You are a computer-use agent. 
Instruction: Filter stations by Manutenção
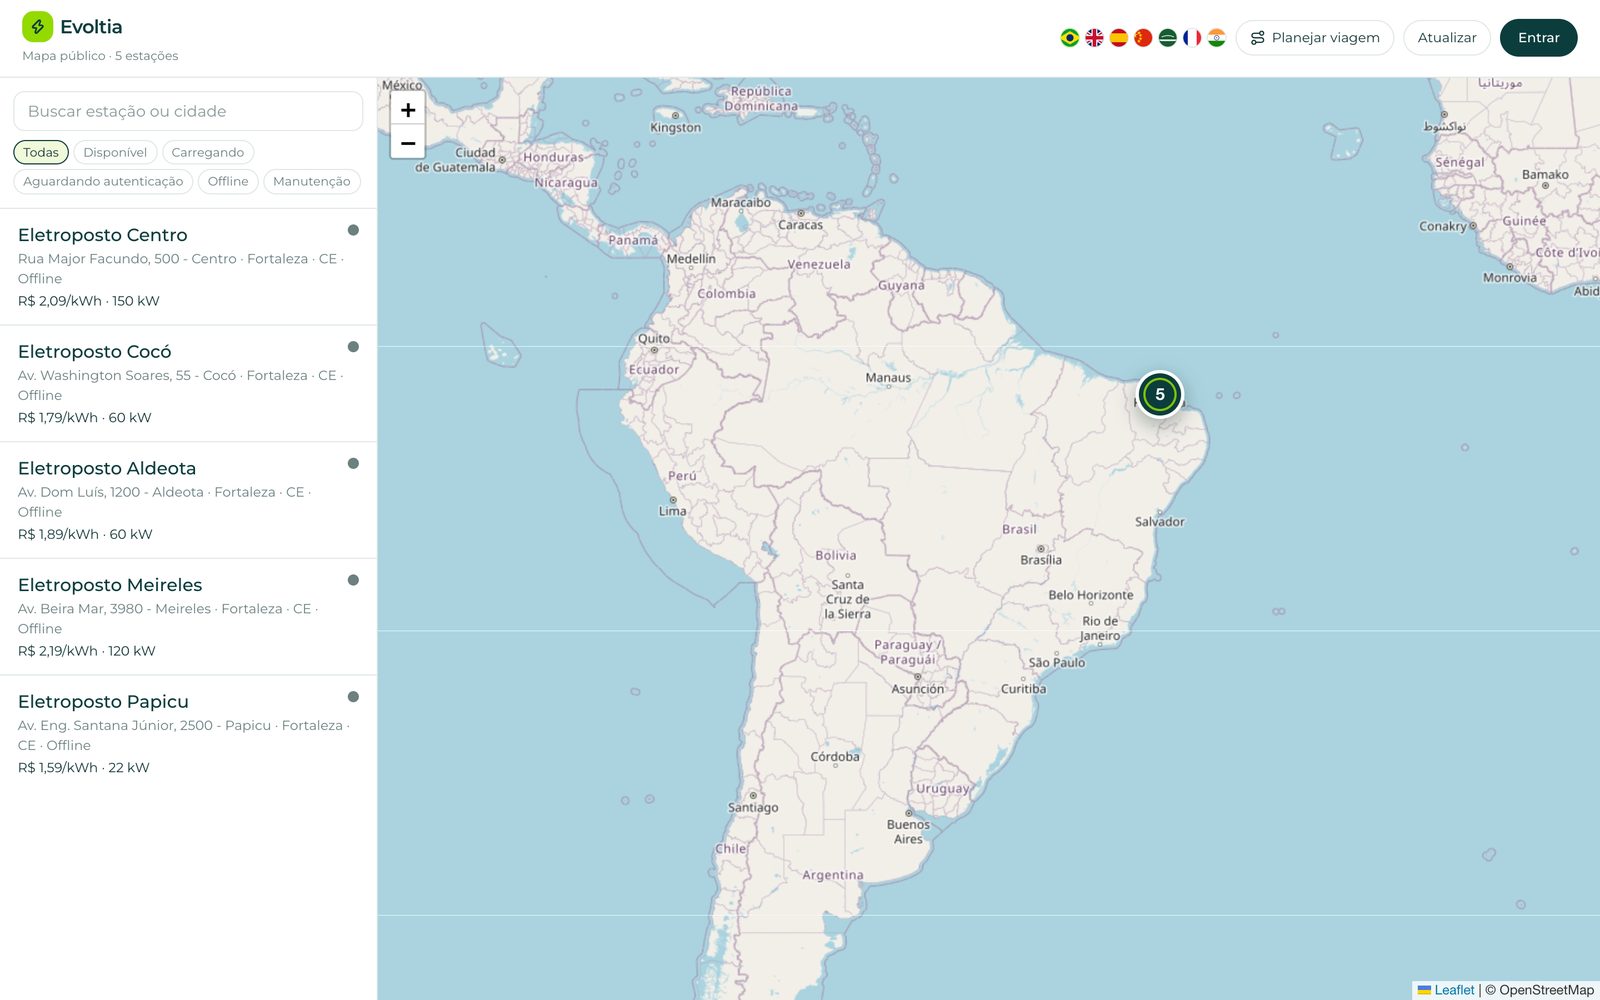[312, 181]
